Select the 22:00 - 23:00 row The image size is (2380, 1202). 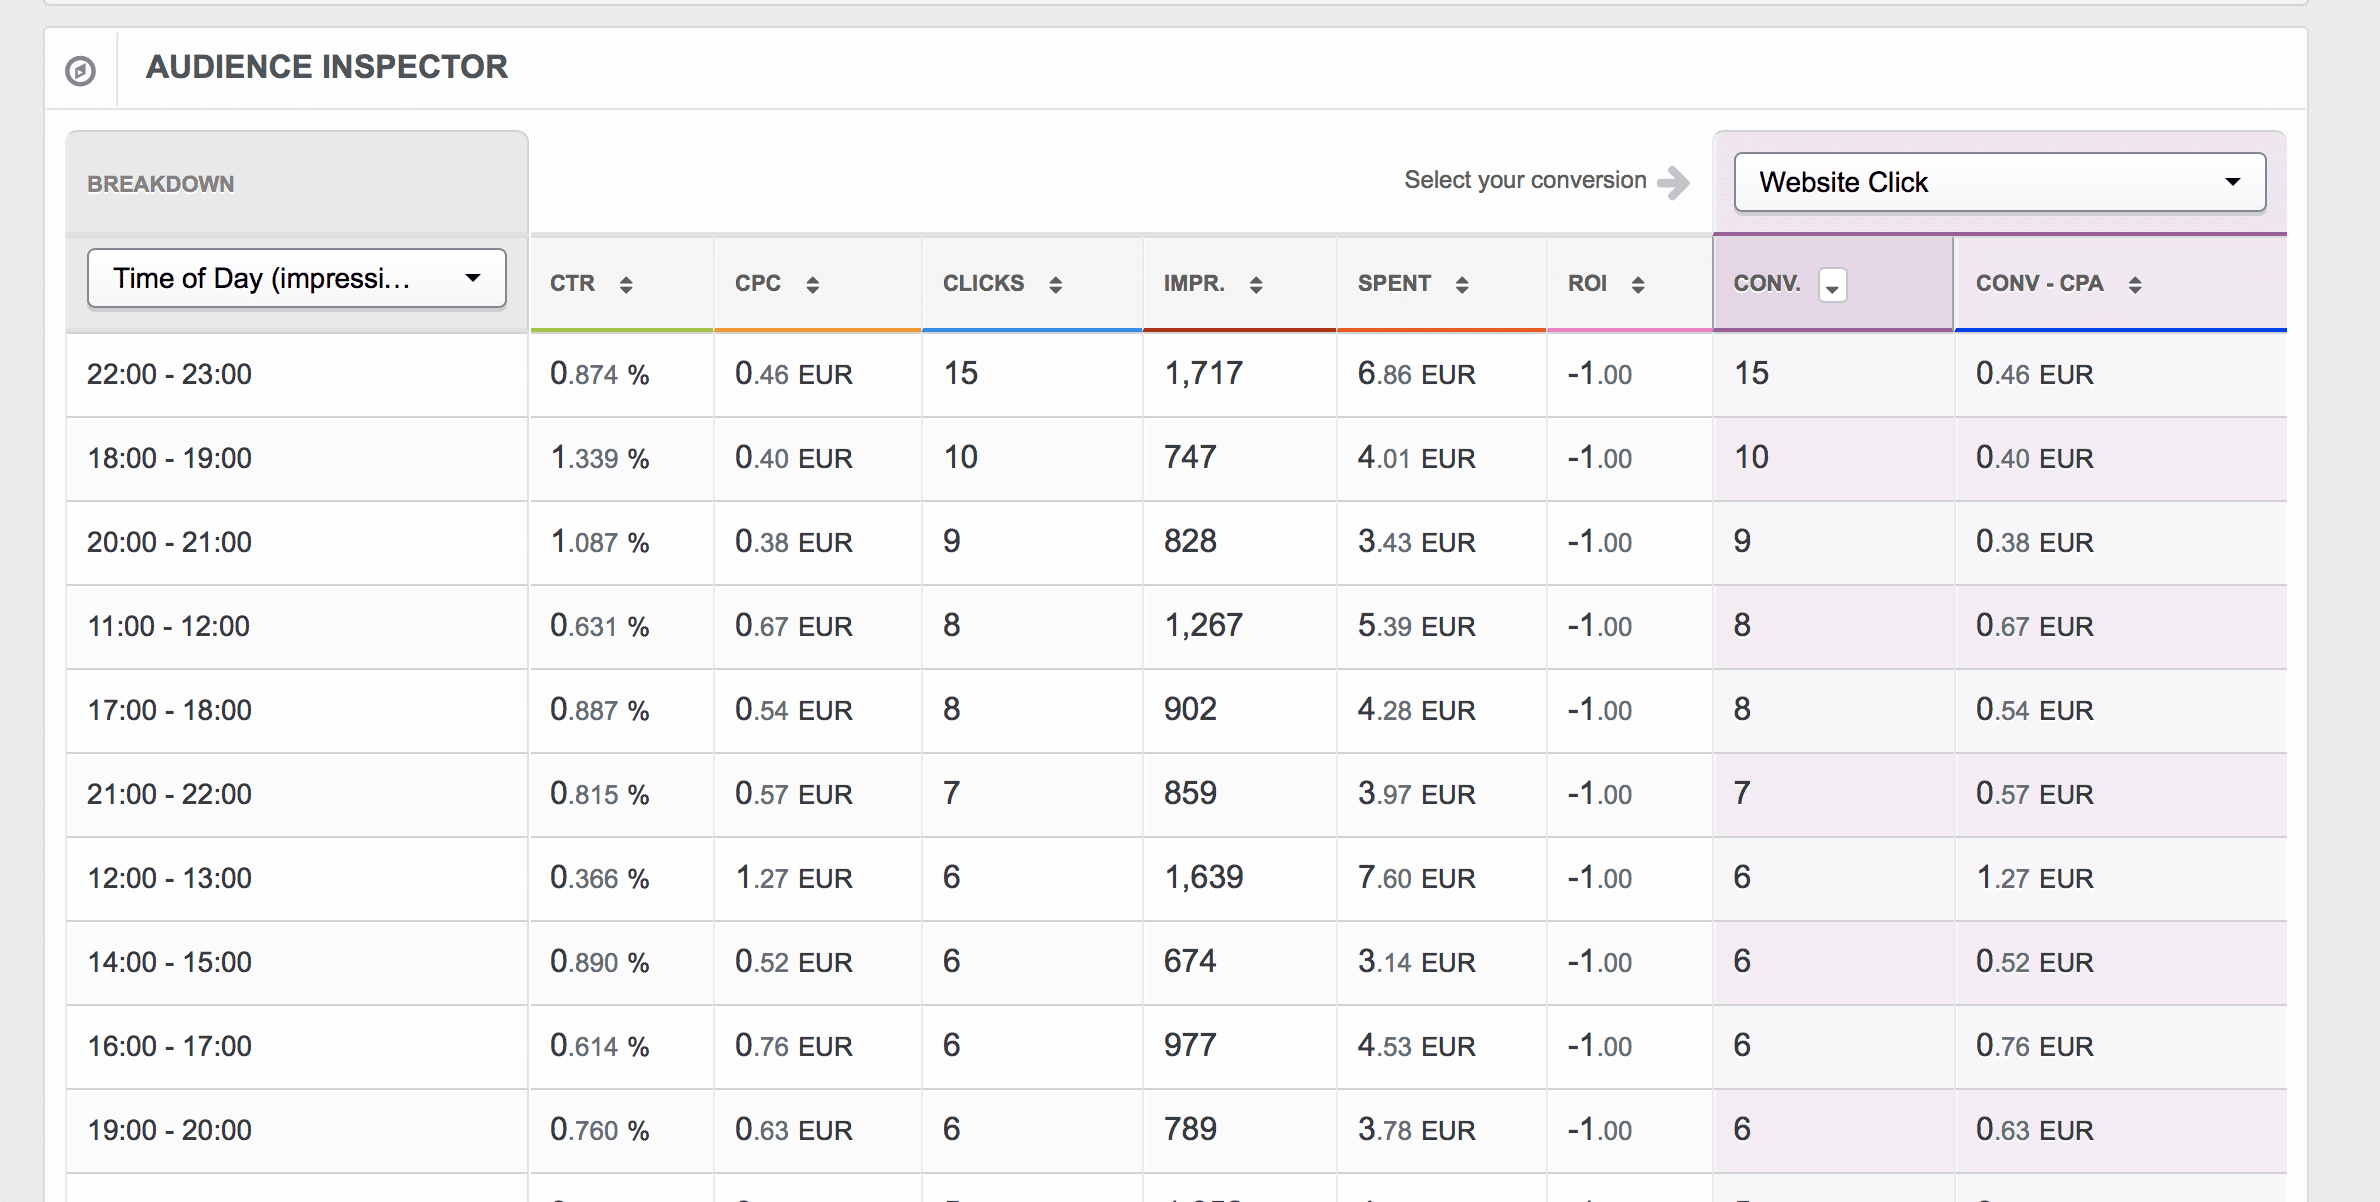tap(169, 374)
